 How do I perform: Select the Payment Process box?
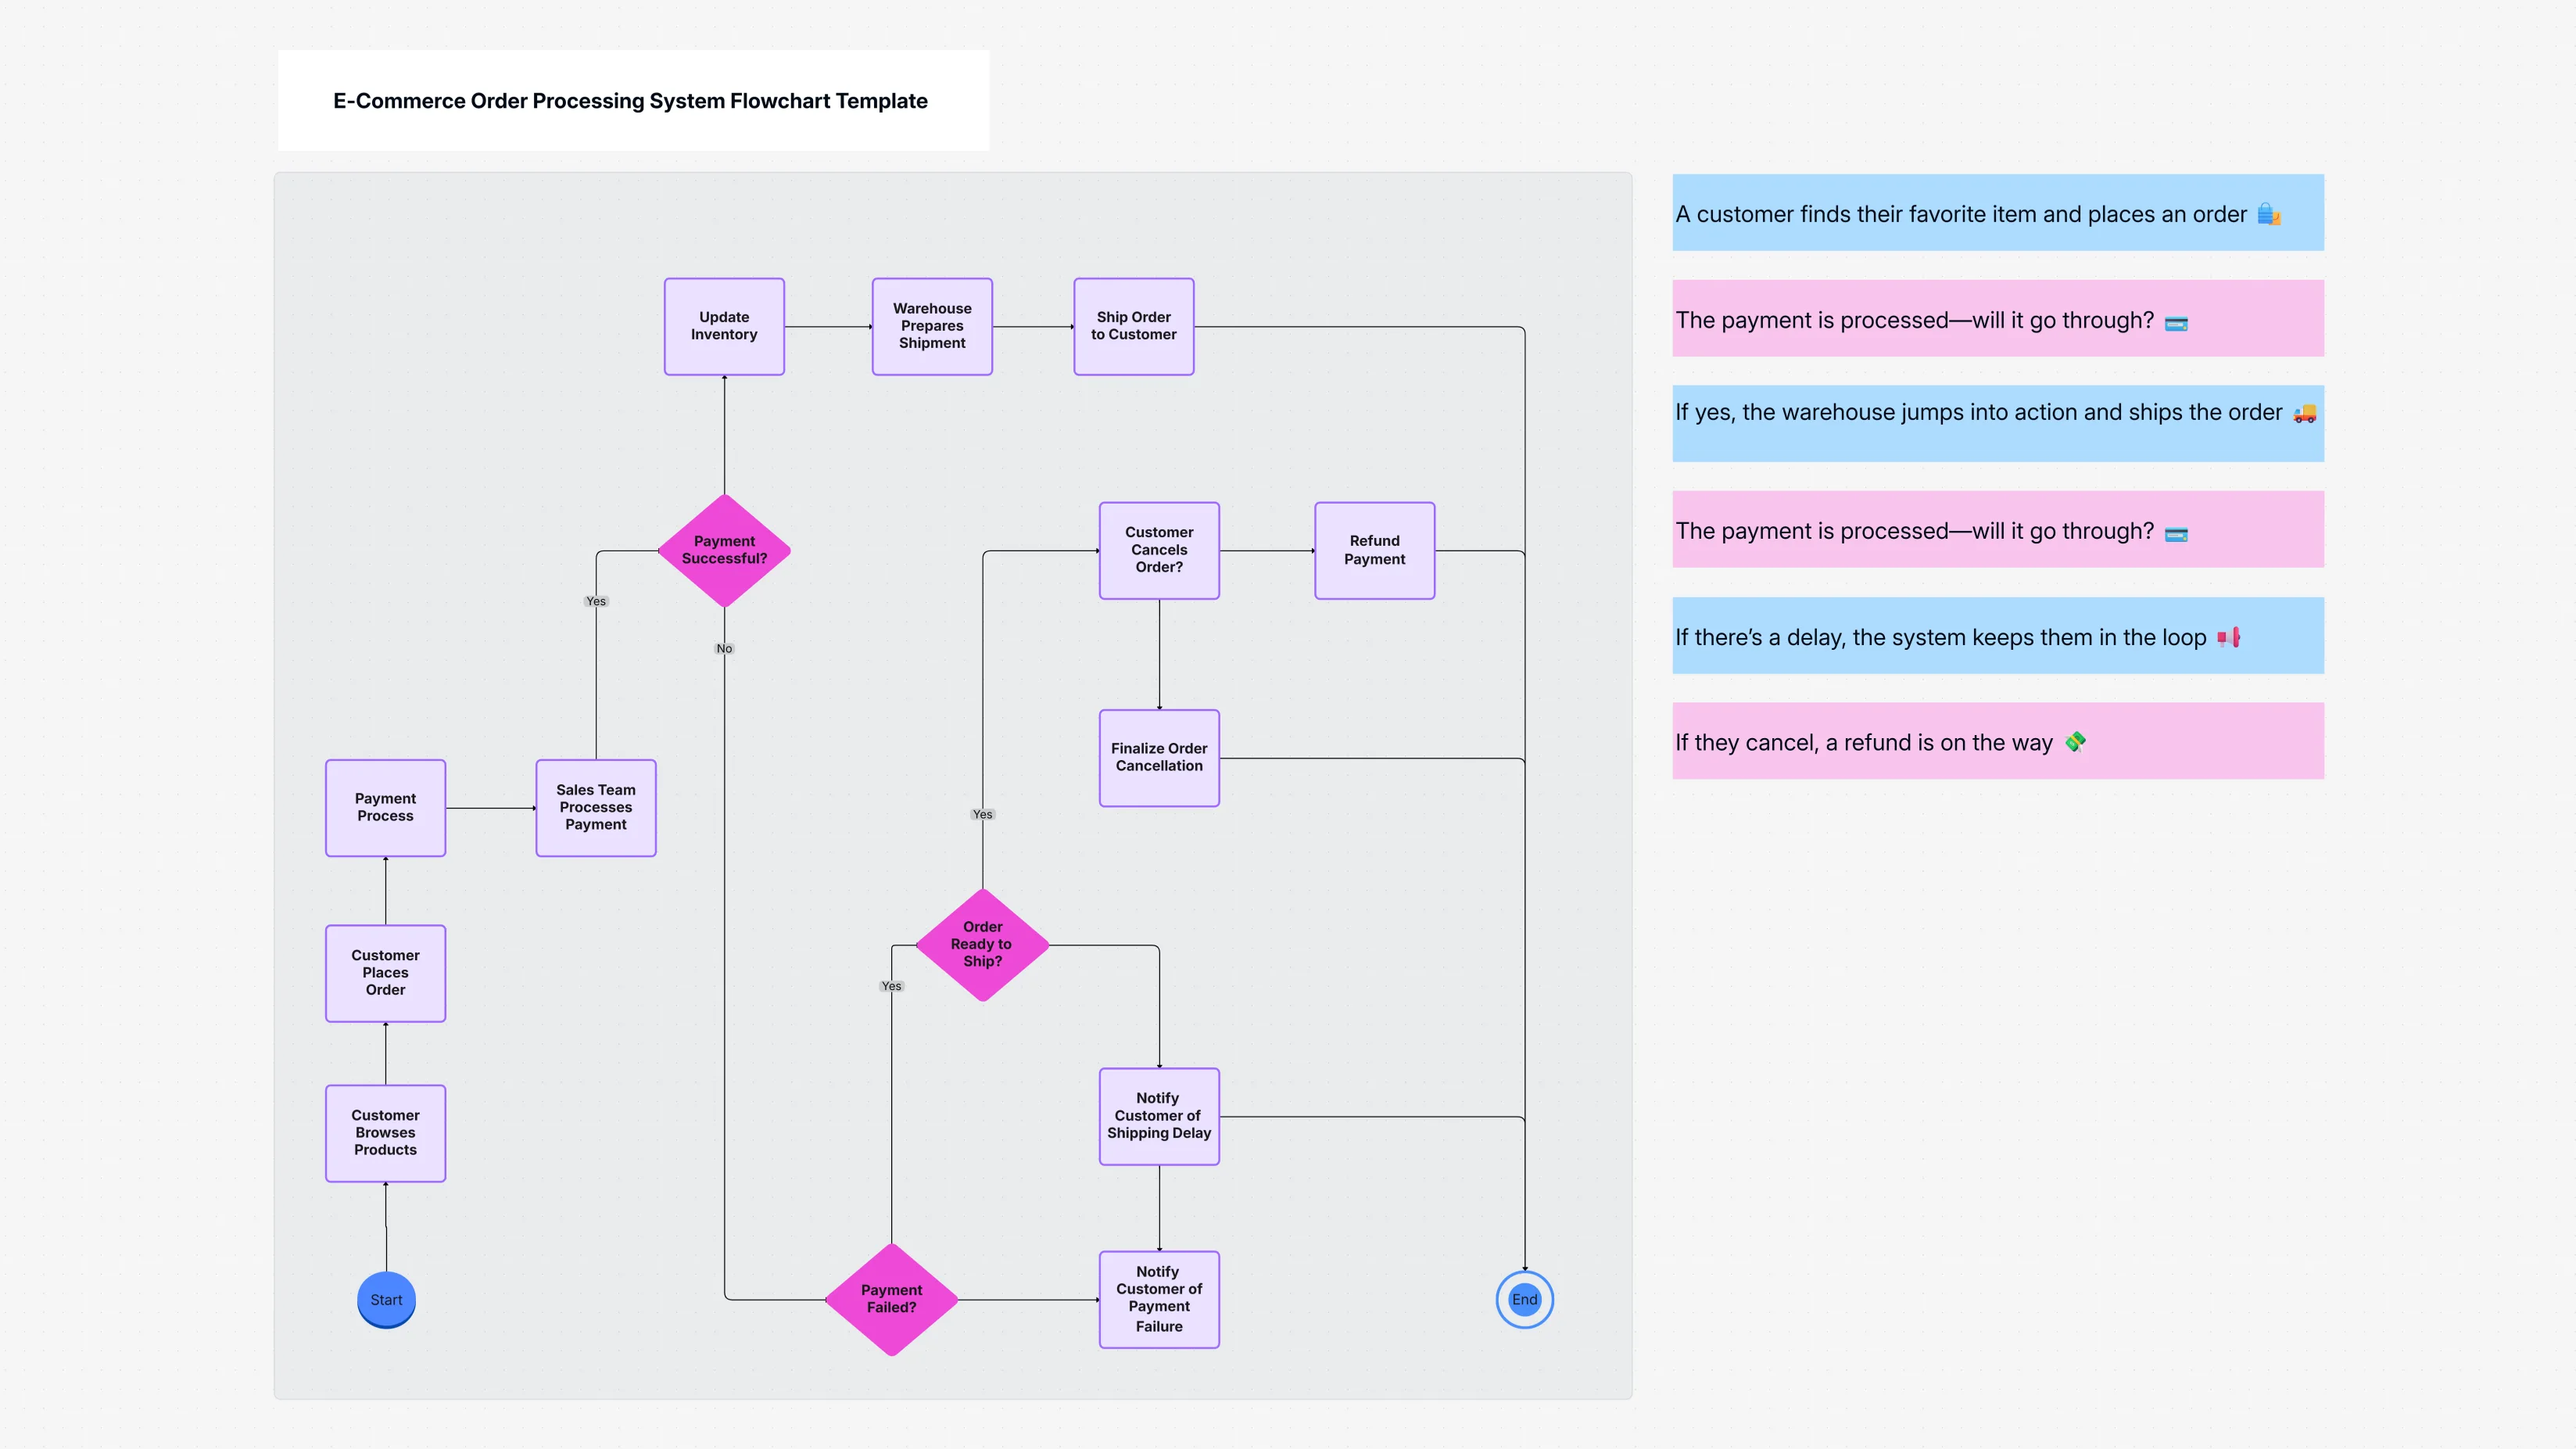coord(385,807)
